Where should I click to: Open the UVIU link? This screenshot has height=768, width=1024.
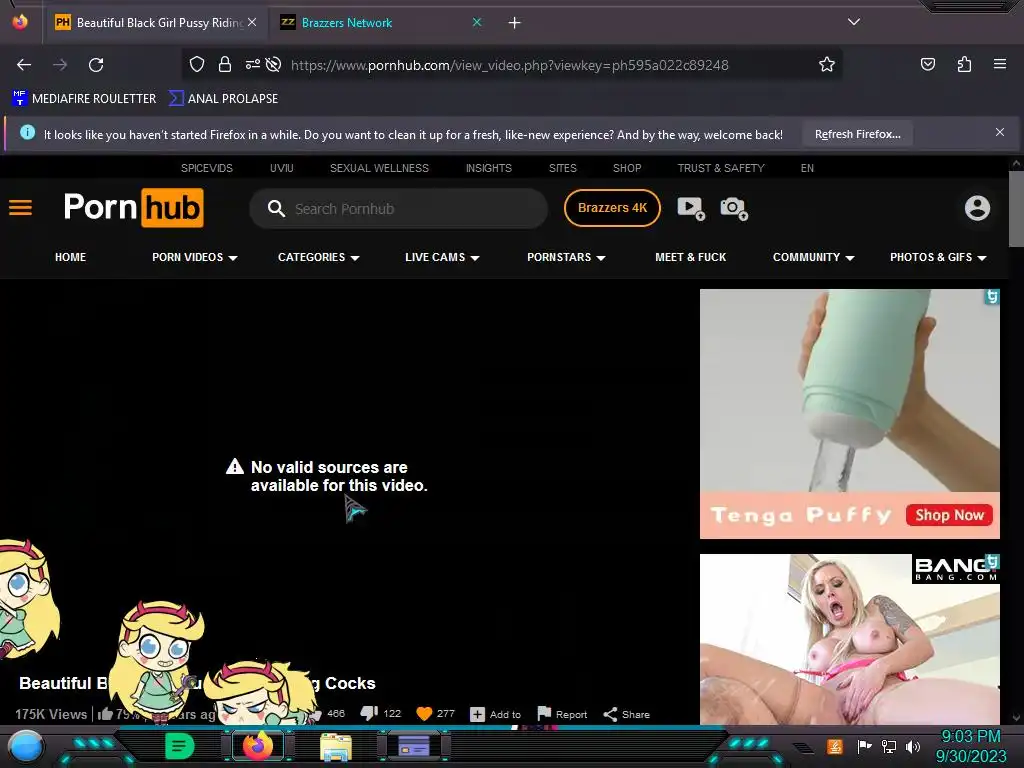point(281,168)
